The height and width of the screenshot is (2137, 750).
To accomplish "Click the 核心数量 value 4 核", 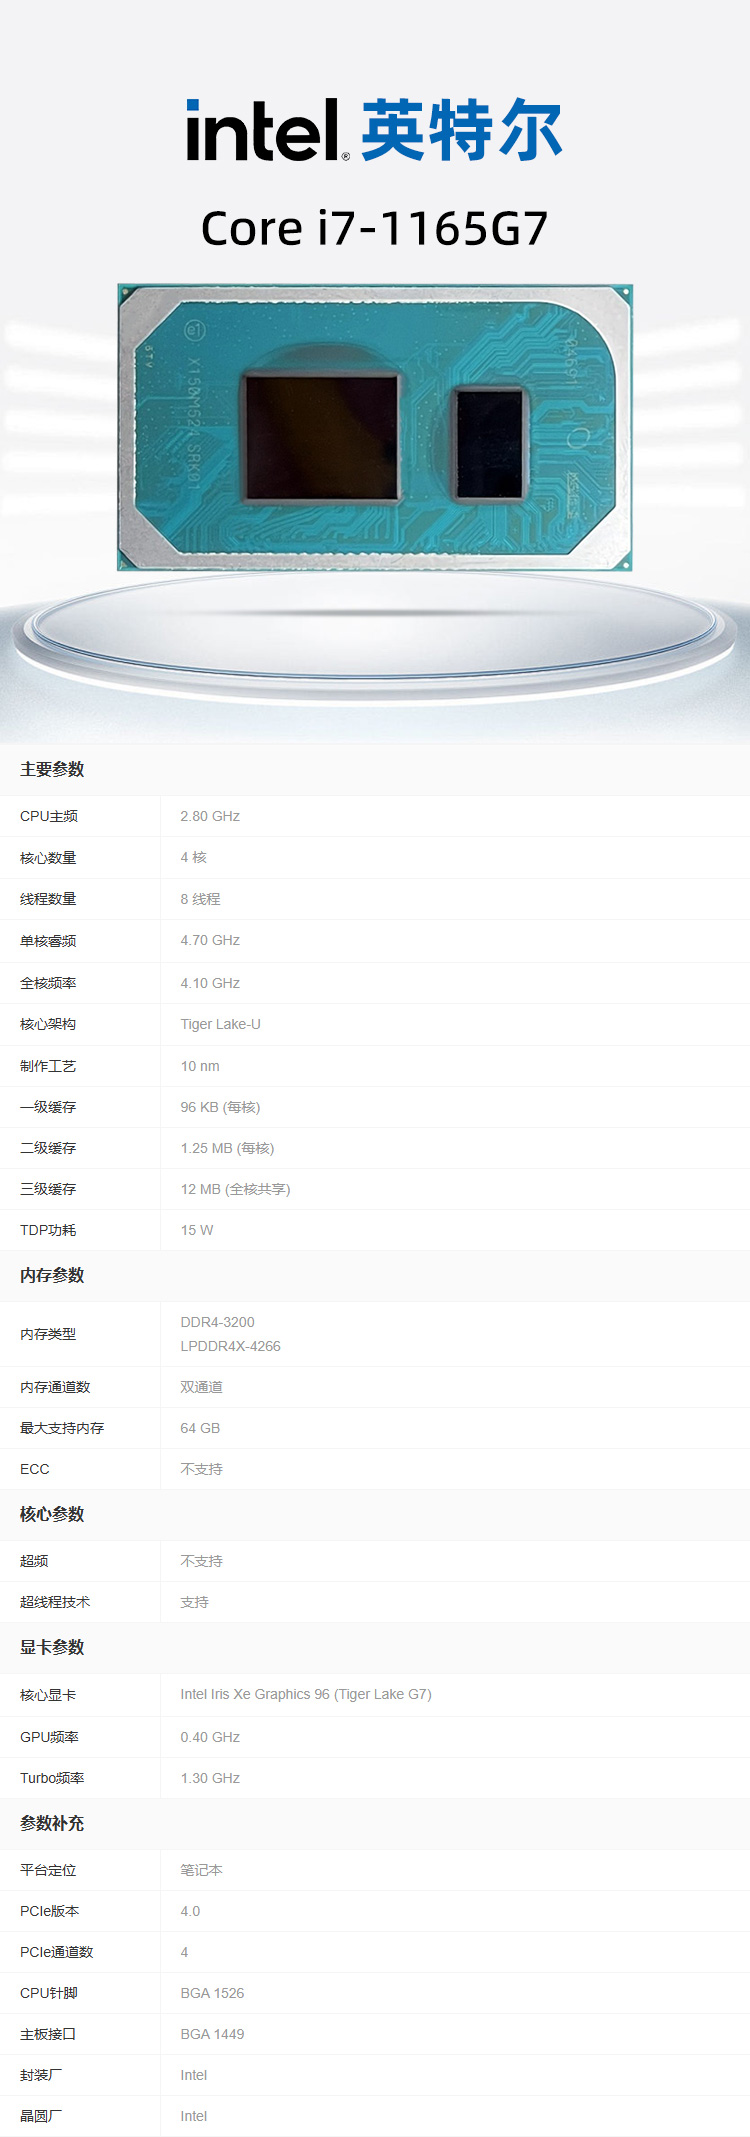I will [x=194, y=857].
